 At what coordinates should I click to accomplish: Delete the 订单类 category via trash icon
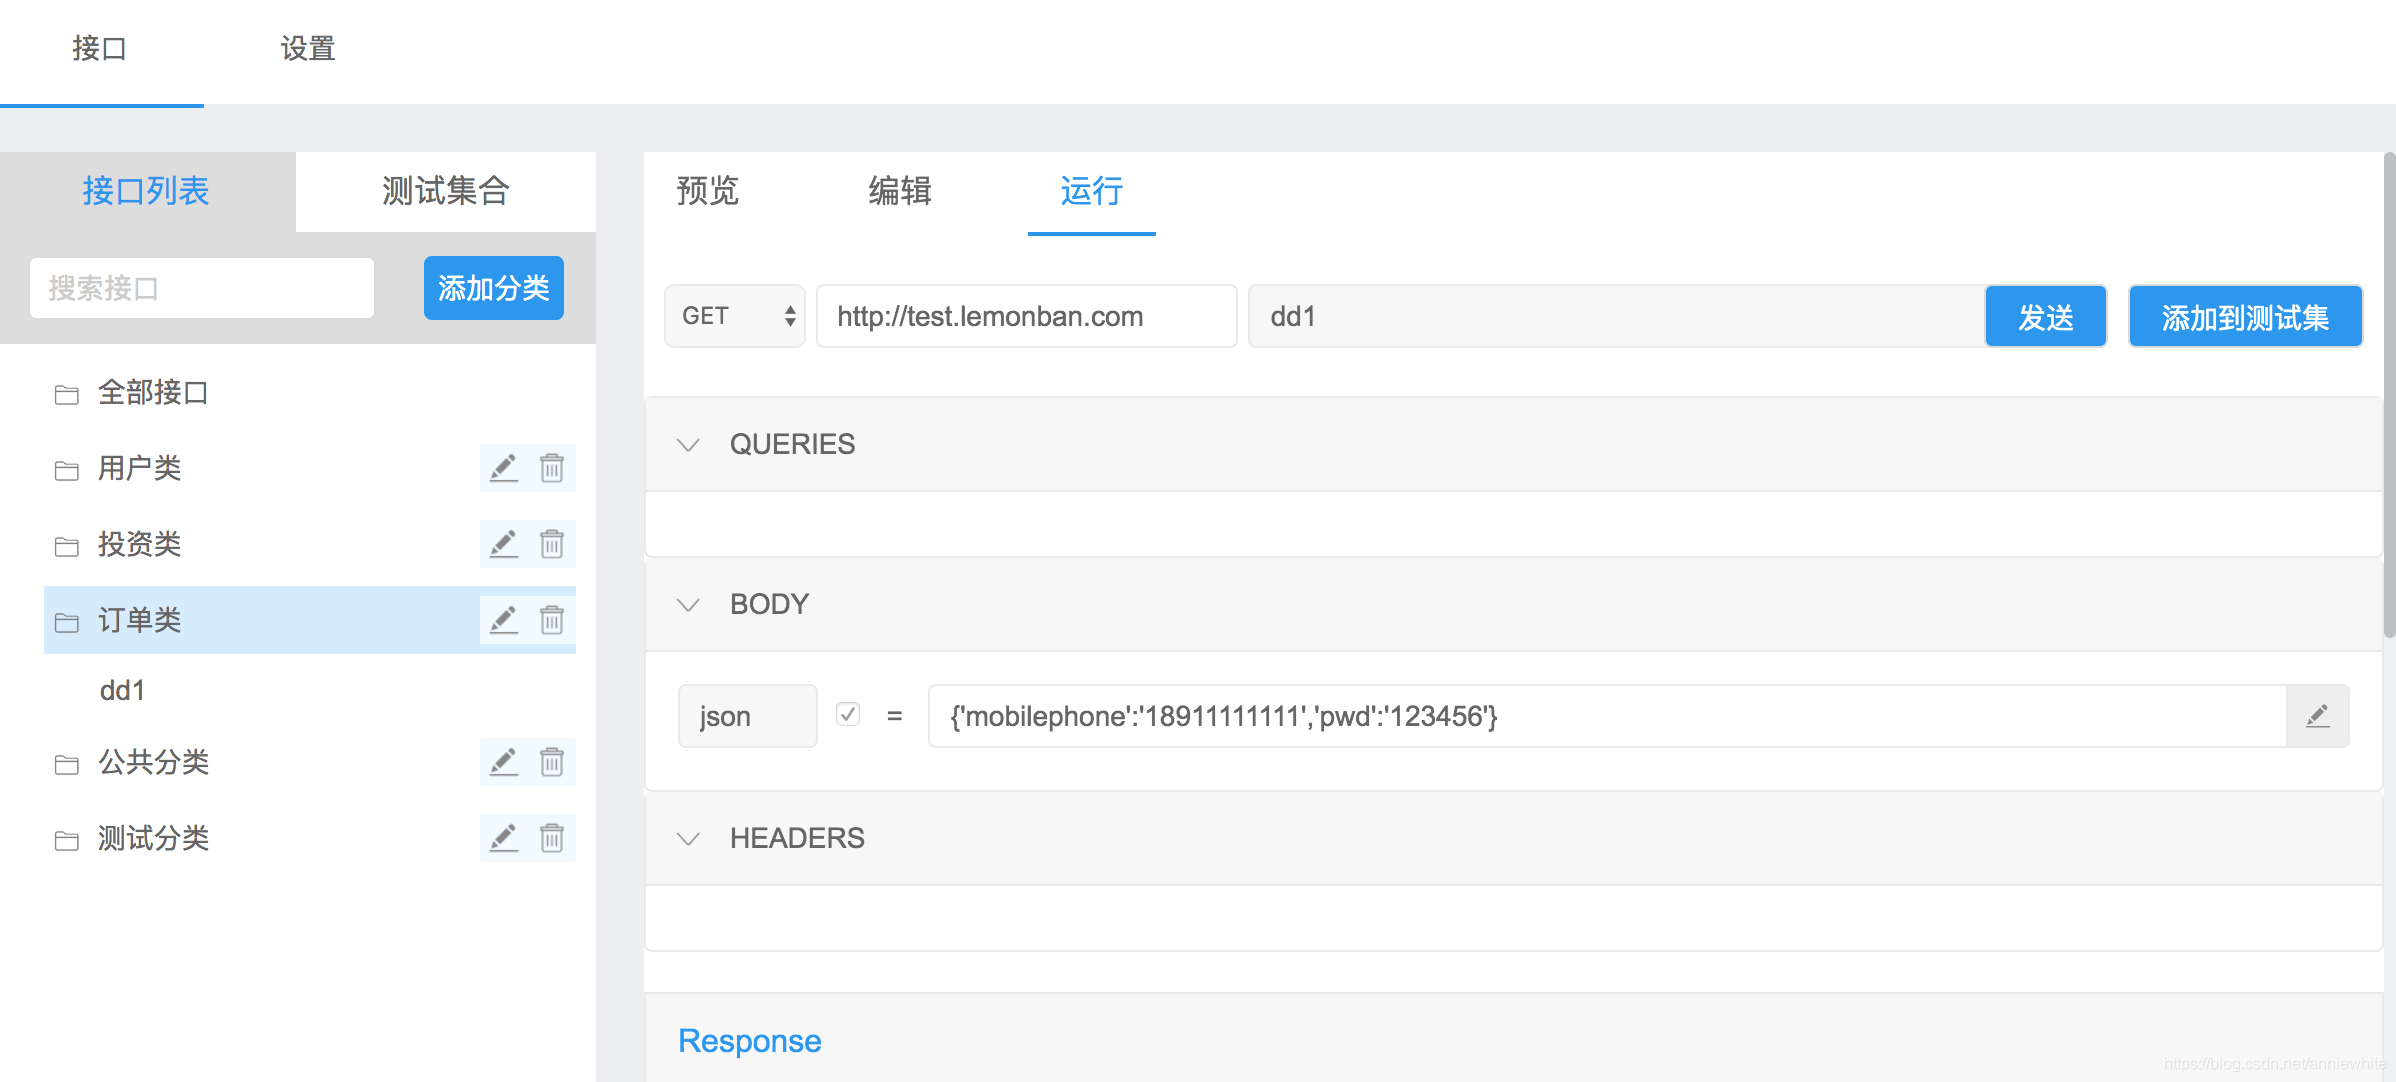(552, 620)
